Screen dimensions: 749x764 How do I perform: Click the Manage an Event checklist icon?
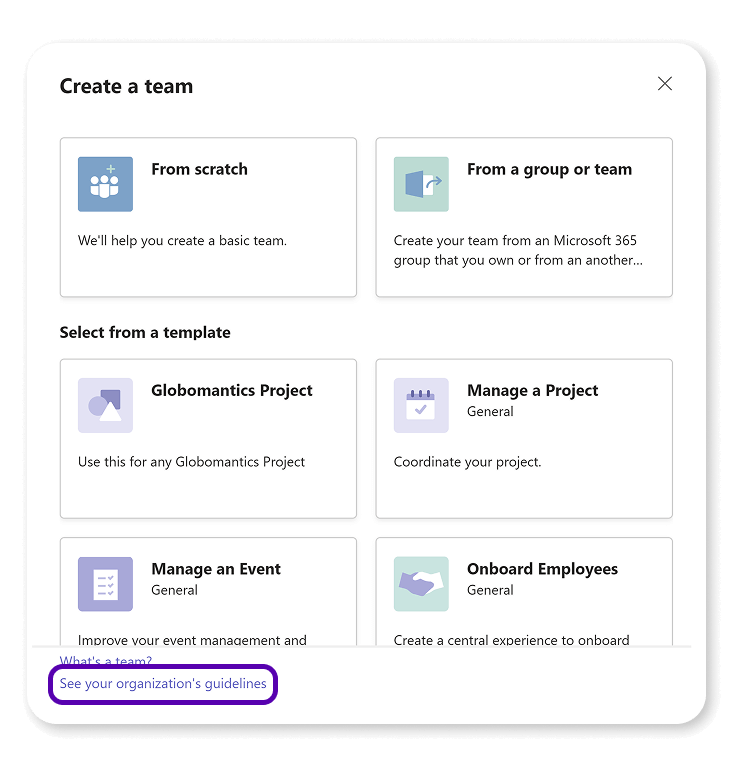tap(105, 584)
